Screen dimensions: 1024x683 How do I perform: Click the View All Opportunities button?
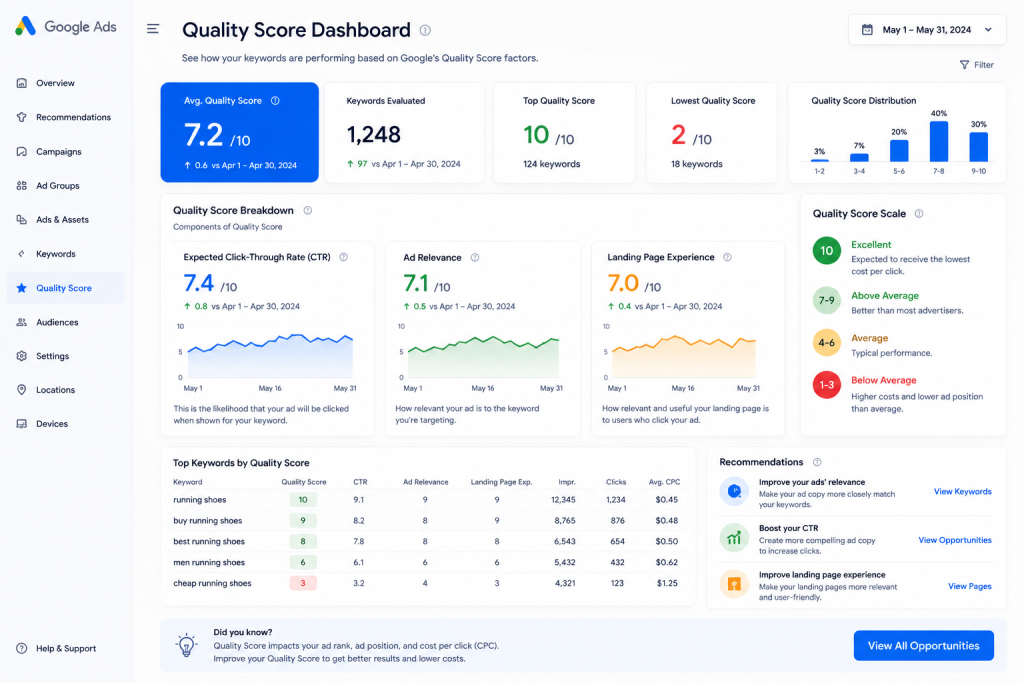[x=923, y=646]
